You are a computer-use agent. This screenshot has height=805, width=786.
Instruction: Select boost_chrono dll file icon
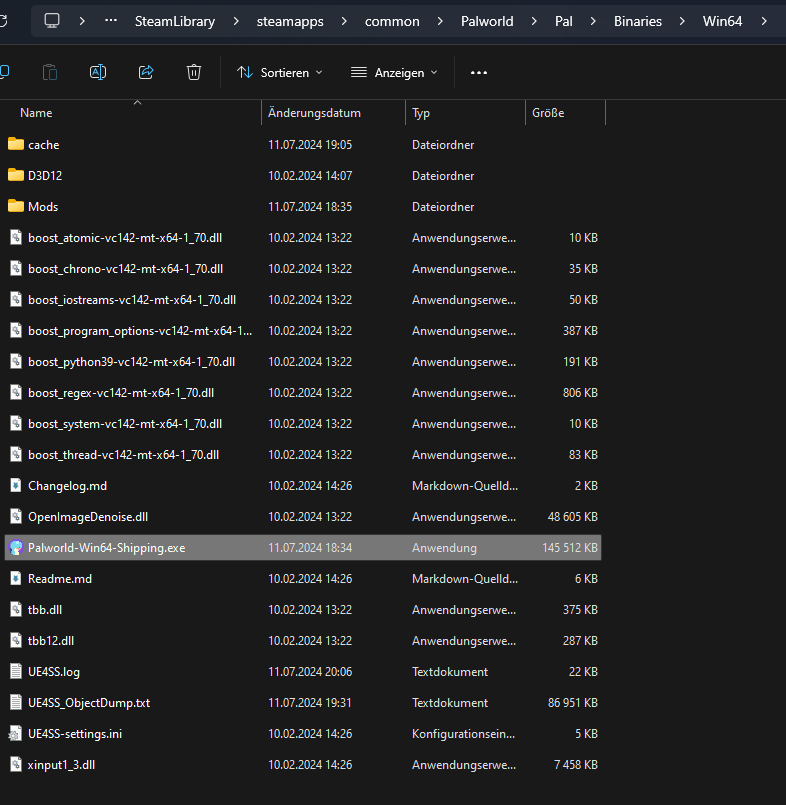coord(16,268)
